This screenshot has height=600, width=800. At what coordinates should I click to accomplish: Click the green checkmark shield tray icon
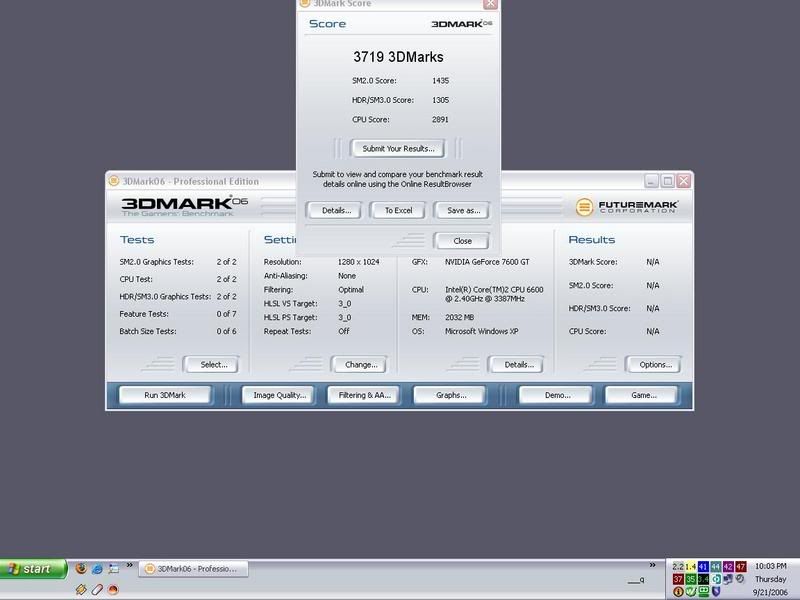click(690, 592)
